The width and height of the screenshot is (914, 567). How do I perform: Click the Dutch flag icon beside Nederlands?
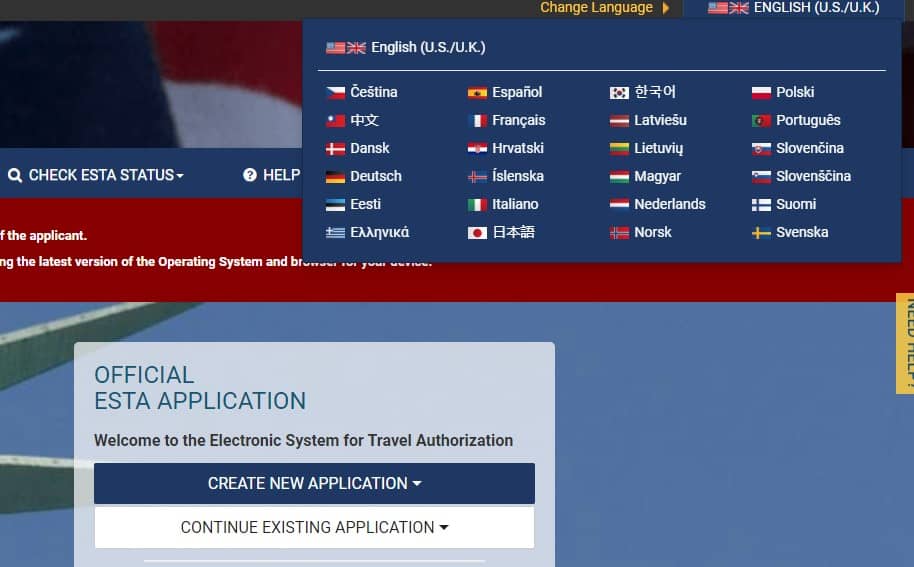[x=619, y=205]
